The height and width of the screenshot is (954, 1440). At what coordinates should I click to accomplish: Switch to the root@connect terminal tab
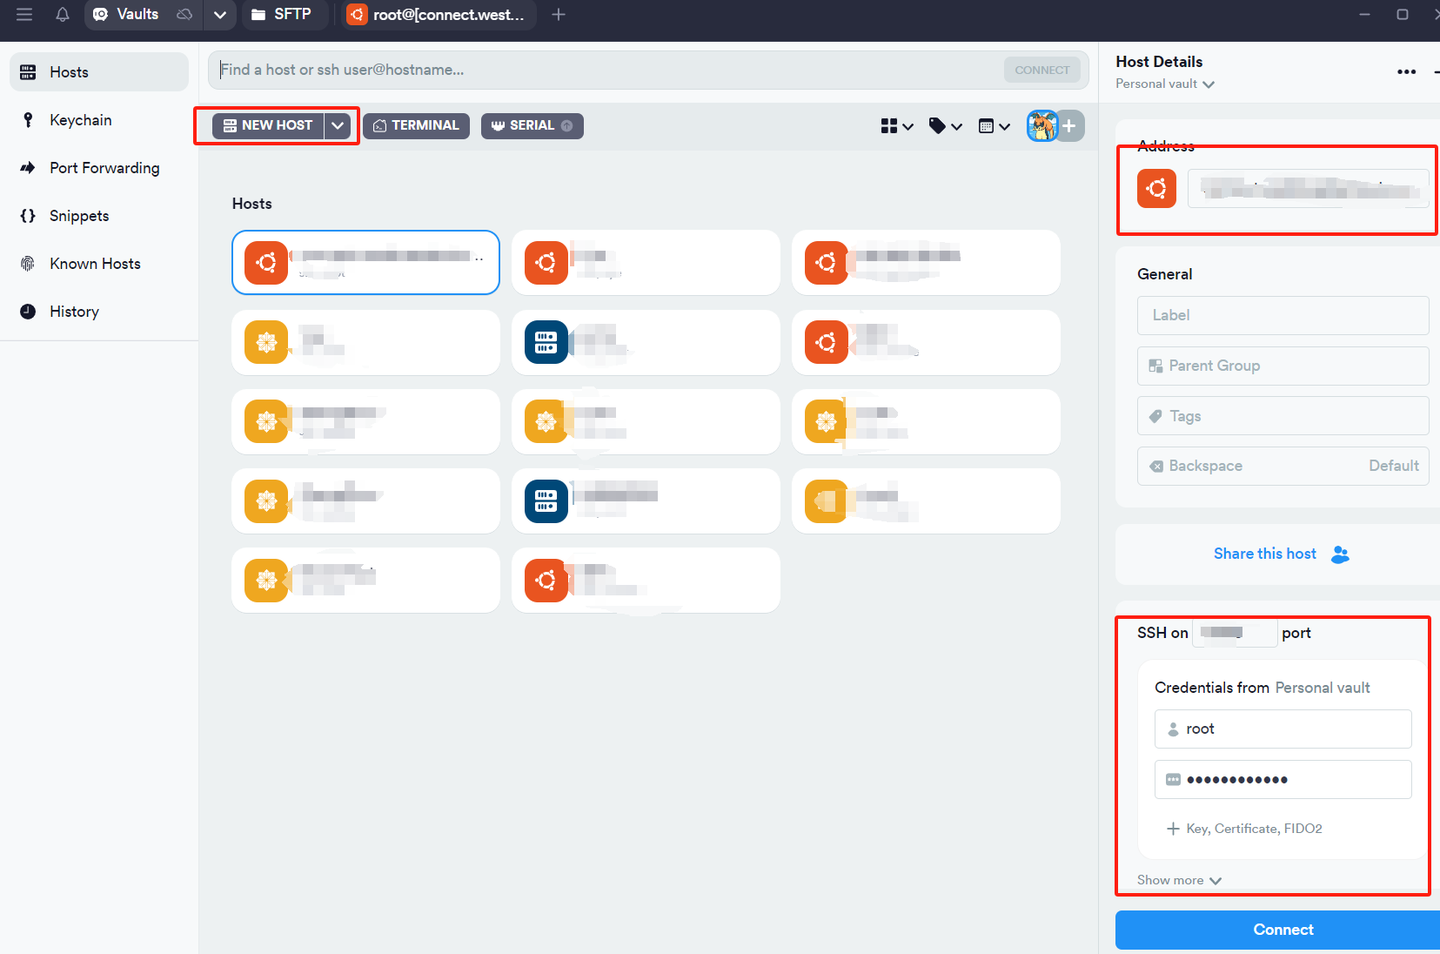pos(437,15)
